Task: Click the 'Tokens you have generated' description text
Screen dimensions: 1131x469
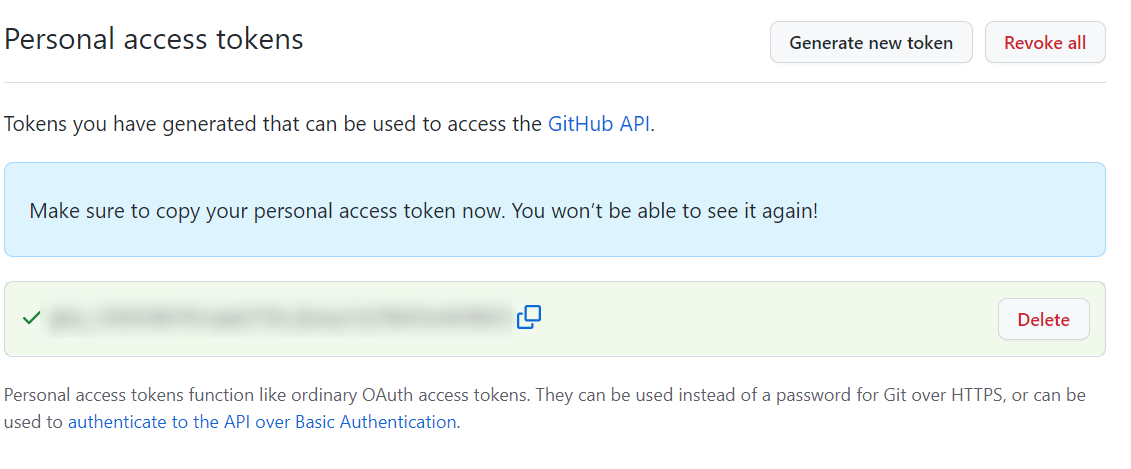Action: coord(329,124)
